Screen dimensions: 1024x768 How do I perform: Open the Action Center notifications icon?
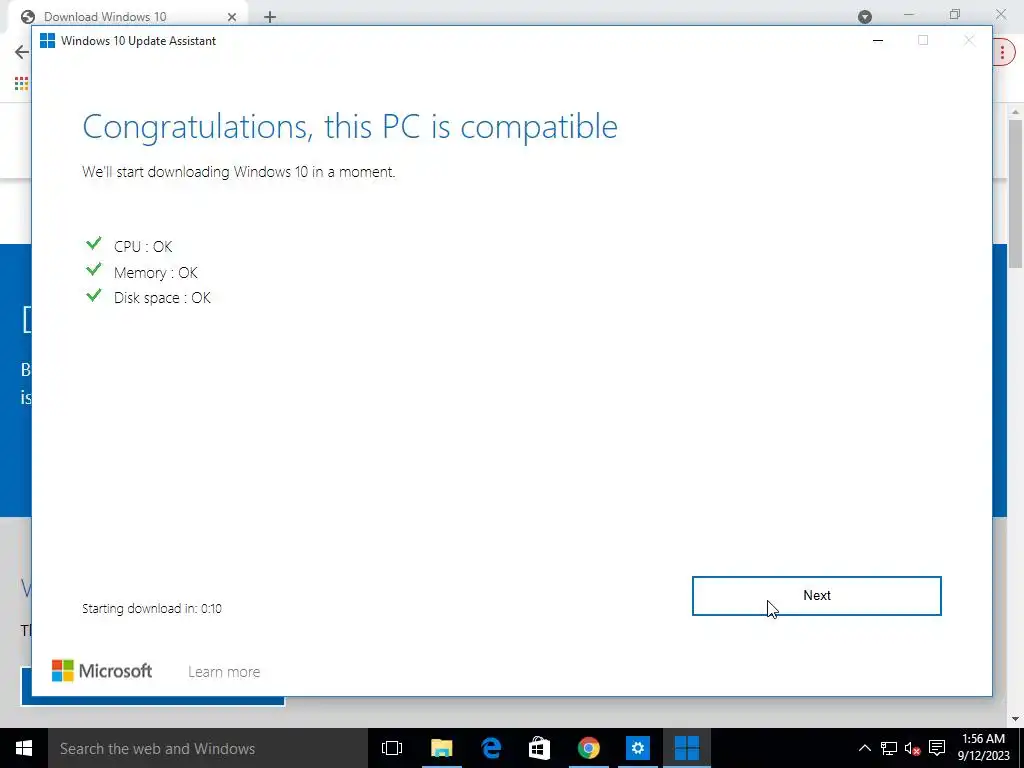click(x=937, y=748)
